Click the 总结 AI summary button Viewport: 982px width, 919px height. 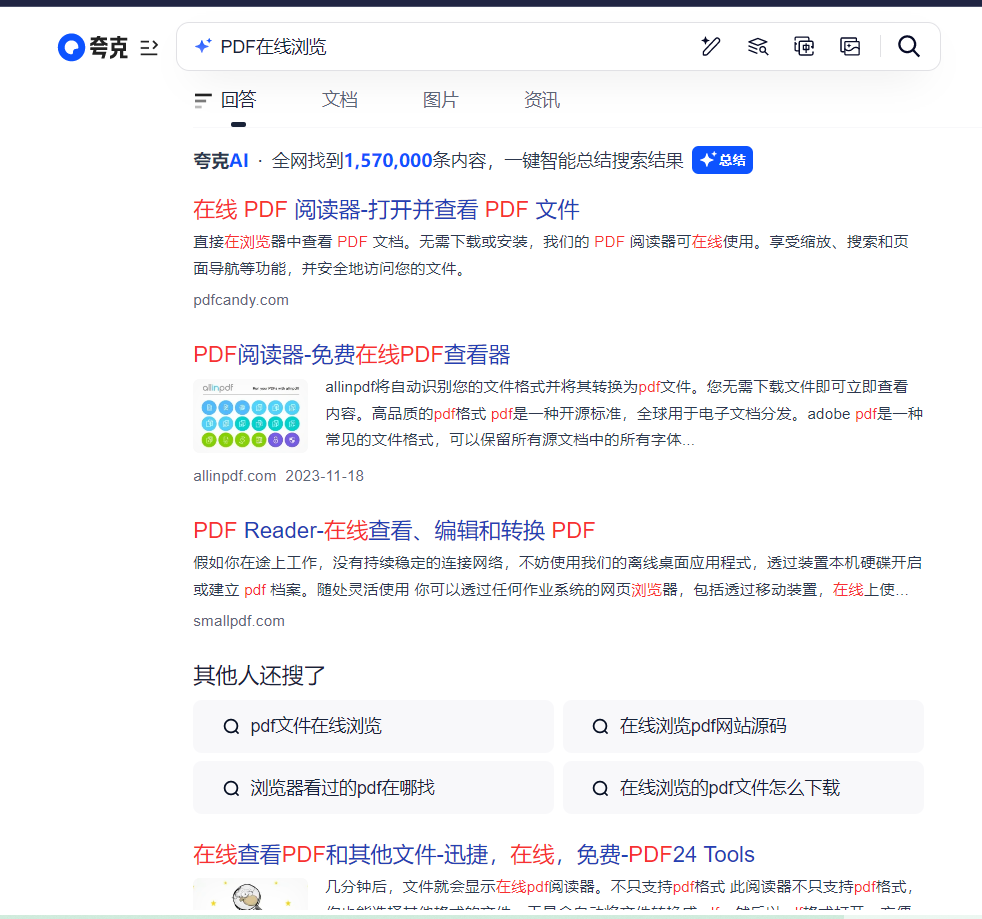click(x=722, y=160)
